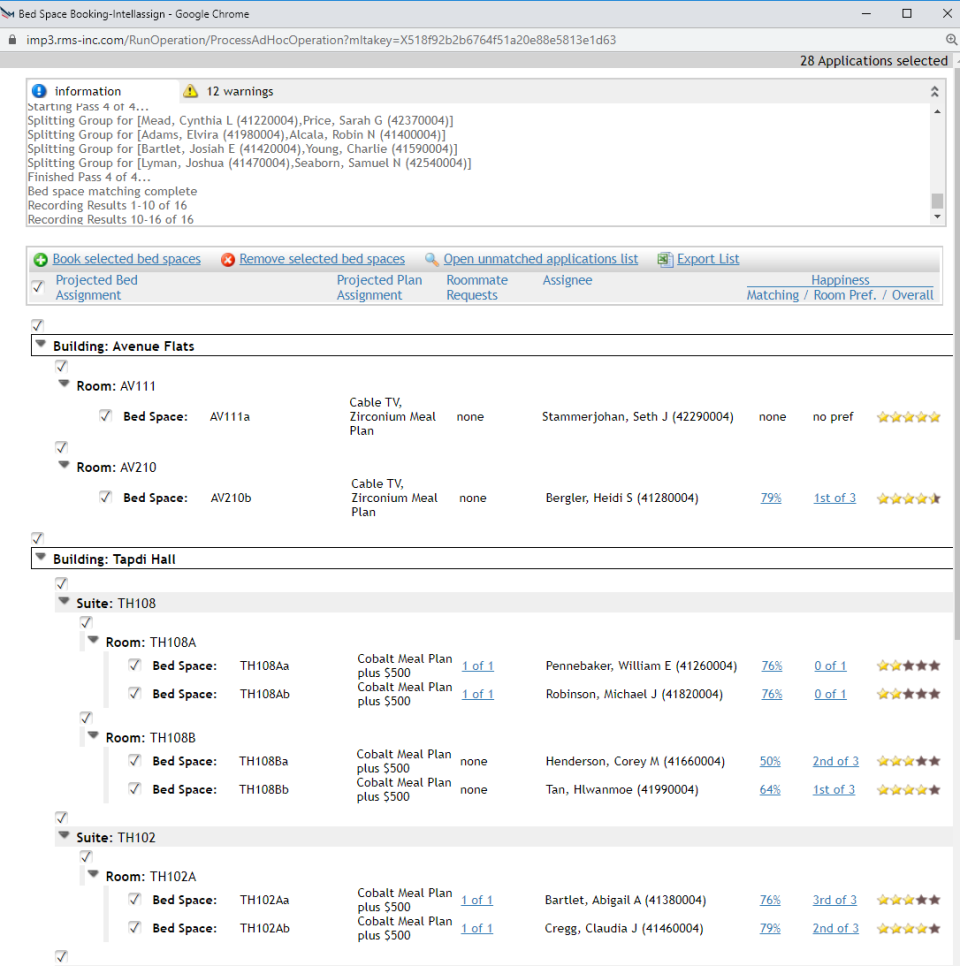Uncheck the Bed Space TH108Bb checkbox
Viewport: 960px width, 966px height.
[134, 789]
